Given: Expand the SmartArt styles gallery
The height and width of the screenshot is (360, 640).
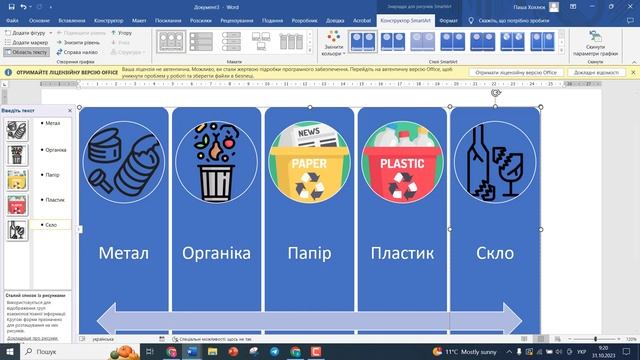Looking at the screenshot, I should pos(562,50).
